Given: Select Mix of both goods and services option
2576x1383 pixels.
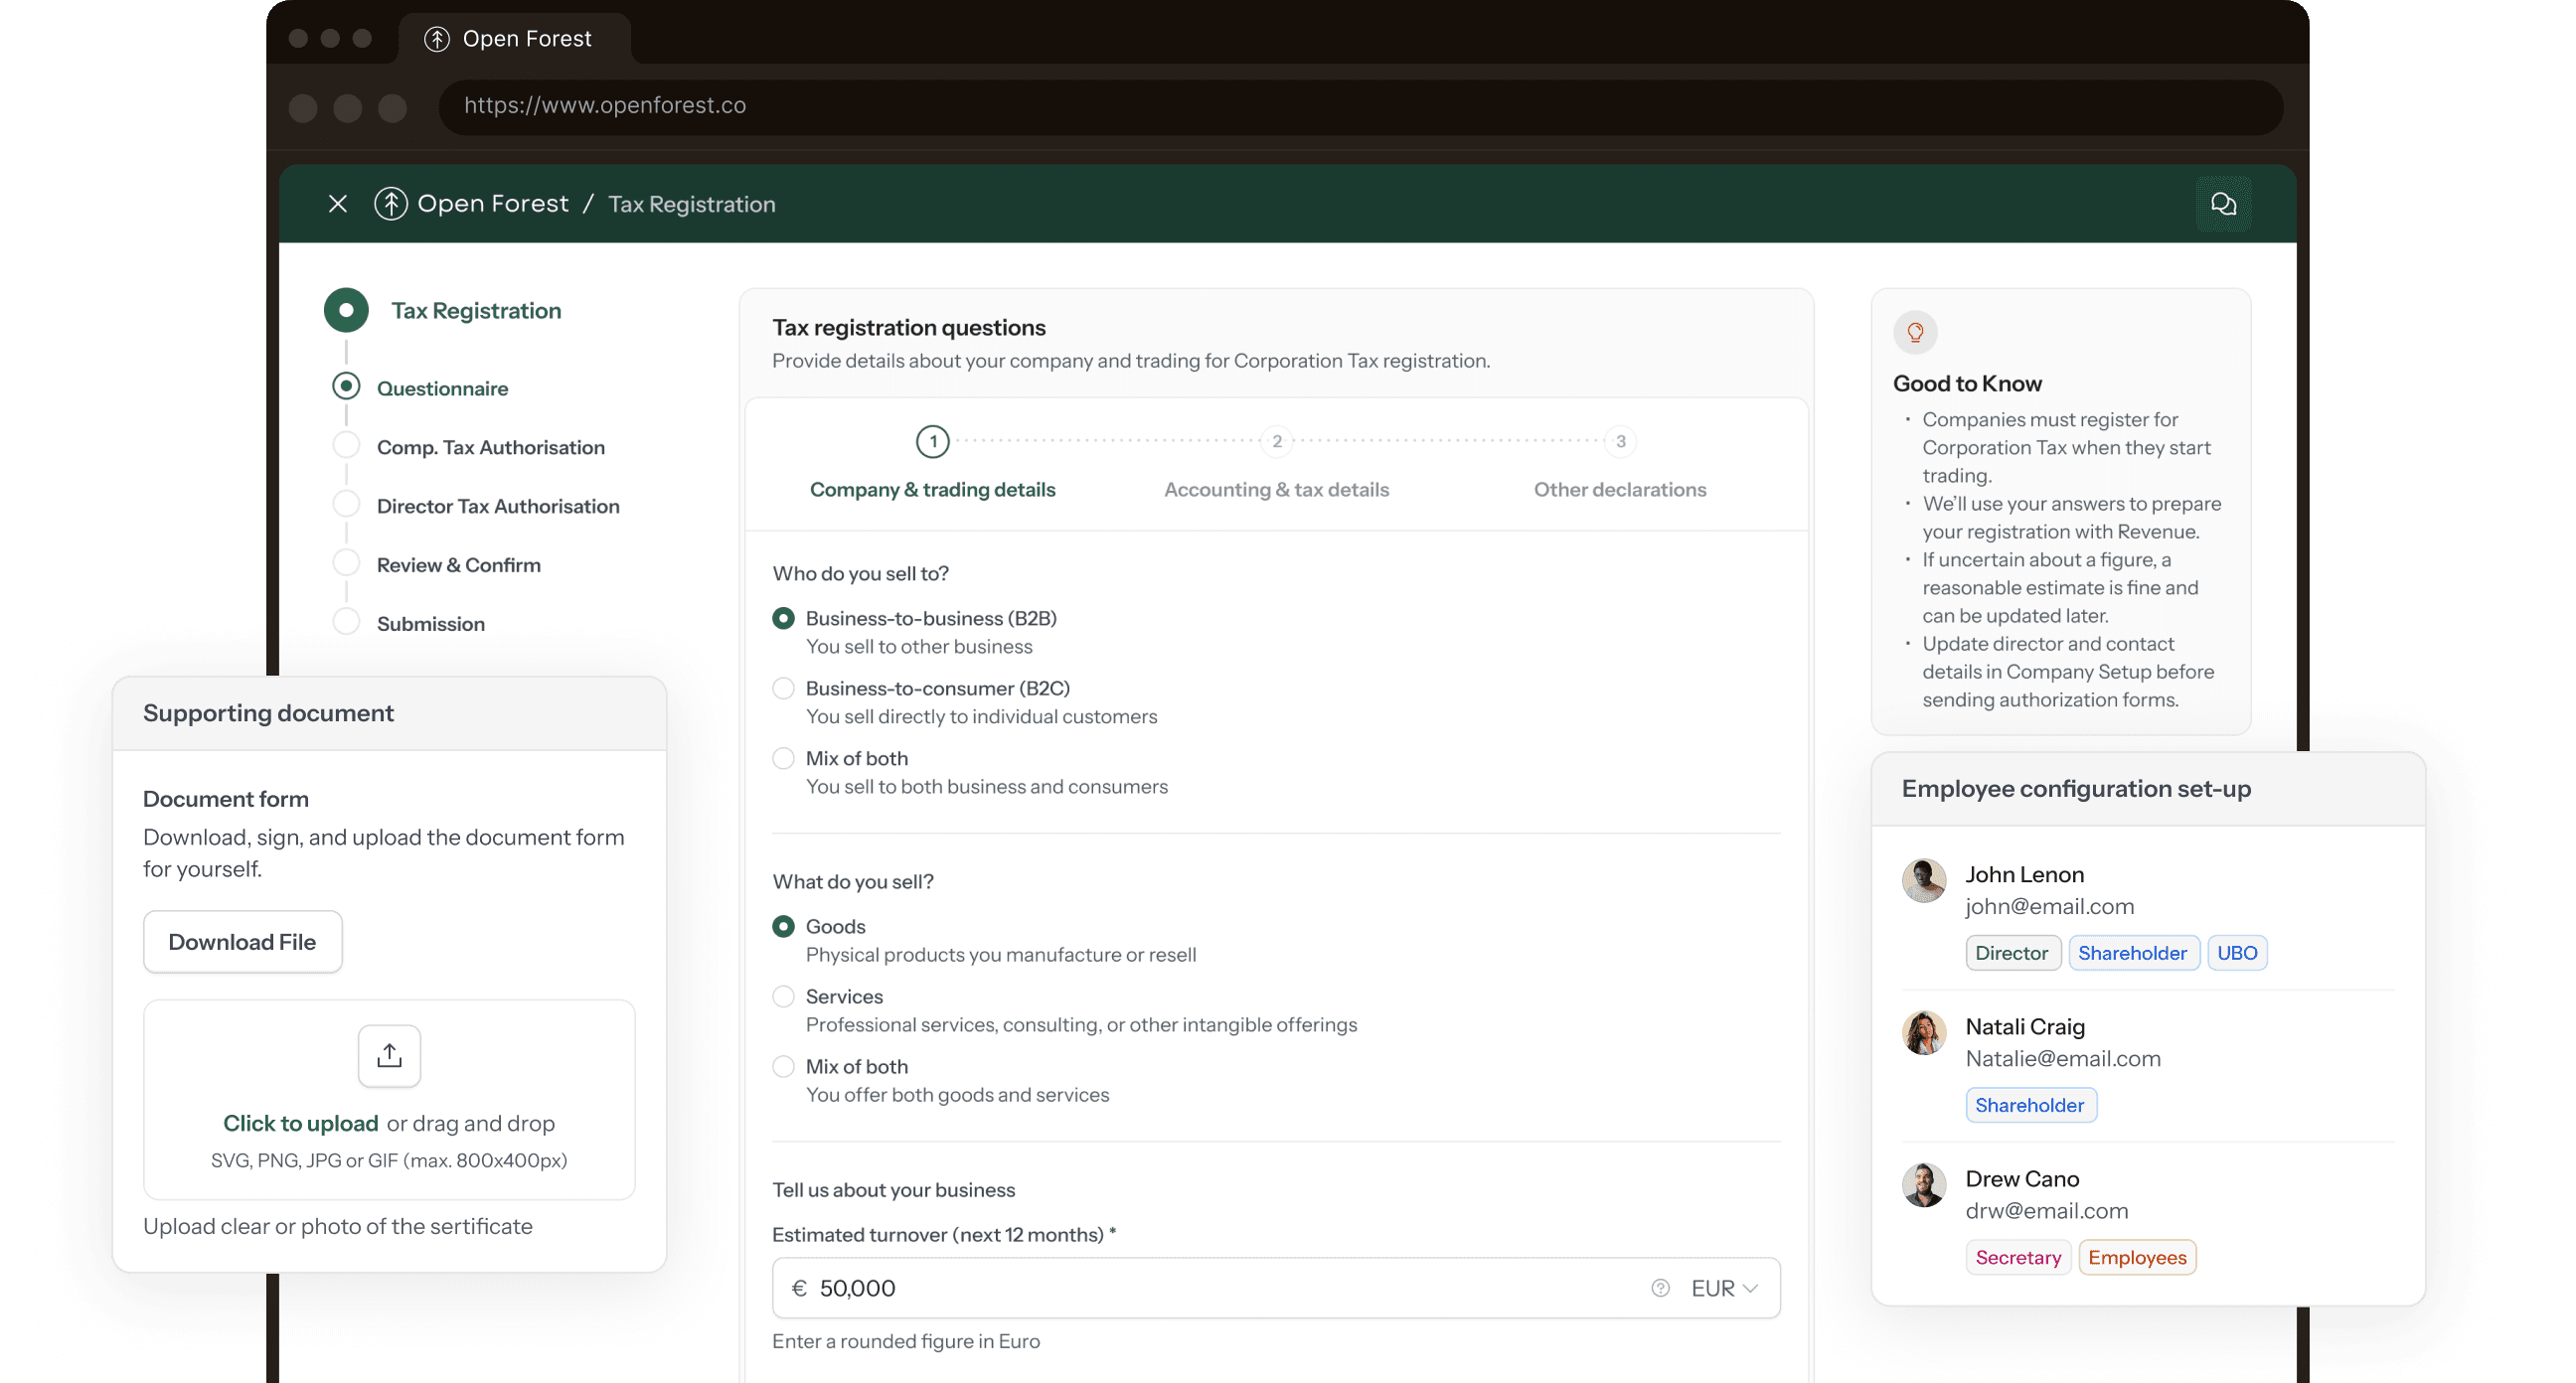Looking at the screenshot, I should coord(783,1066).
